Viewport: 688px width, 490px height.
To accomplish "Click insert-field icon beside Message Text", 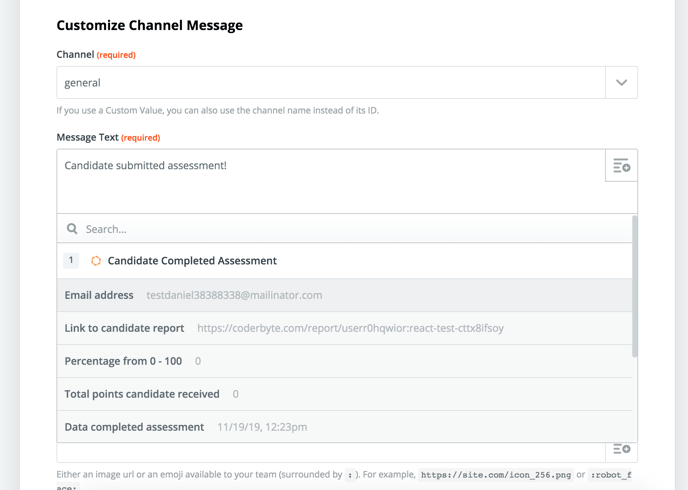I will [621, 166].
